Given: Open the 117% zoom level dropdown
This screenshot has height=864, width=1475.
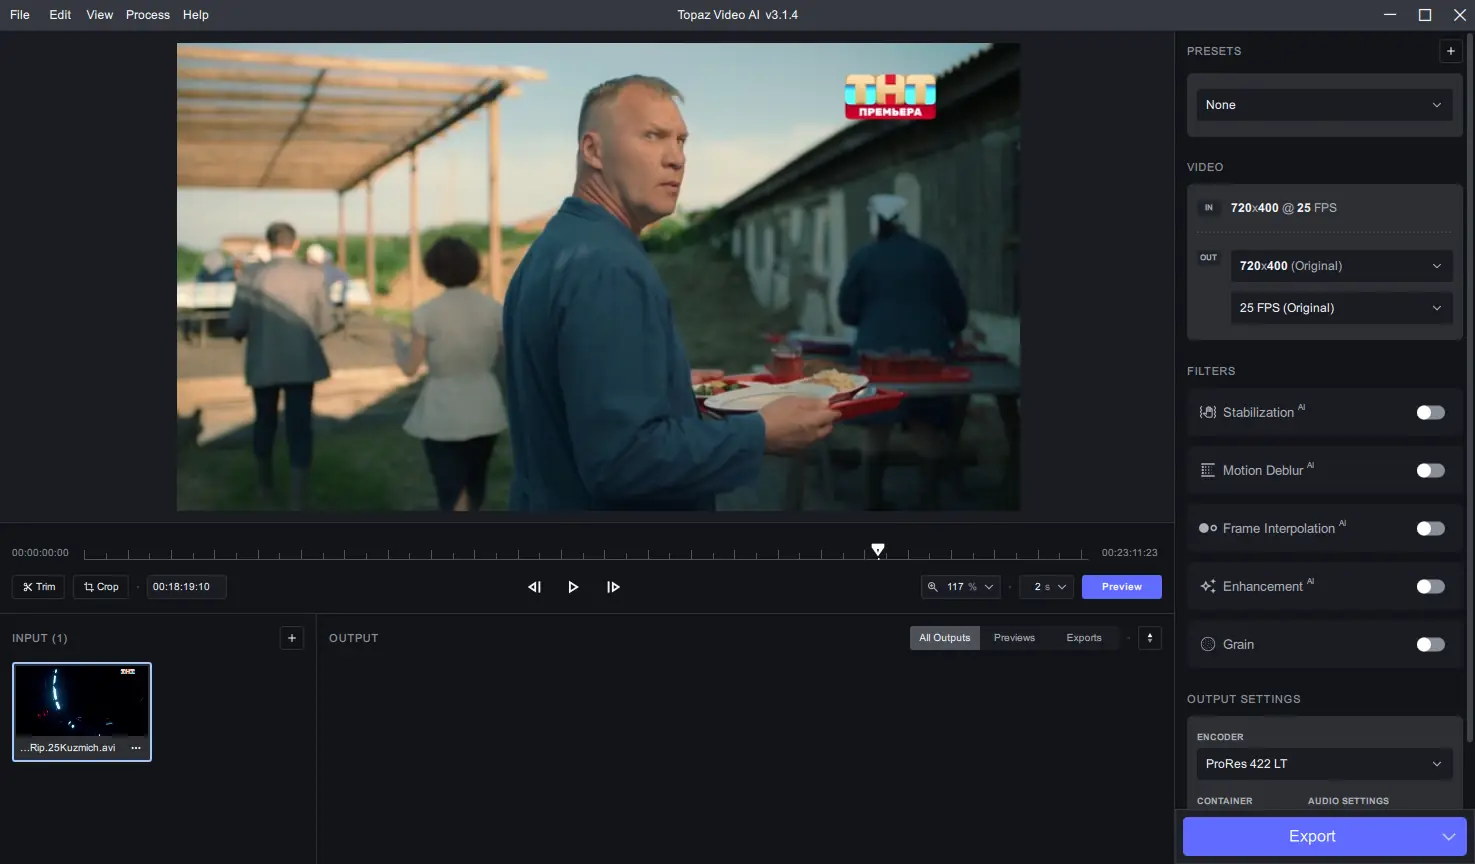Looking at the screenshot, I should click(x=961, y=587).
